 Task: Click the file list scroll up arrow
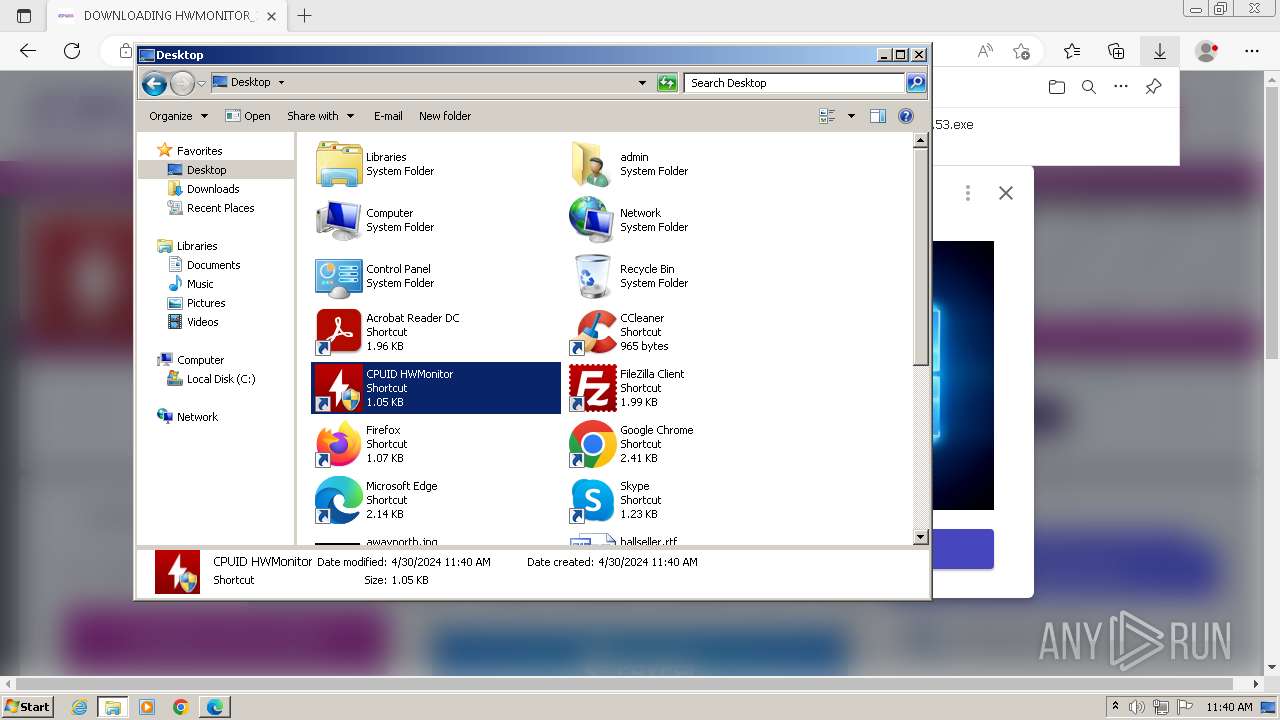point(921,142)
